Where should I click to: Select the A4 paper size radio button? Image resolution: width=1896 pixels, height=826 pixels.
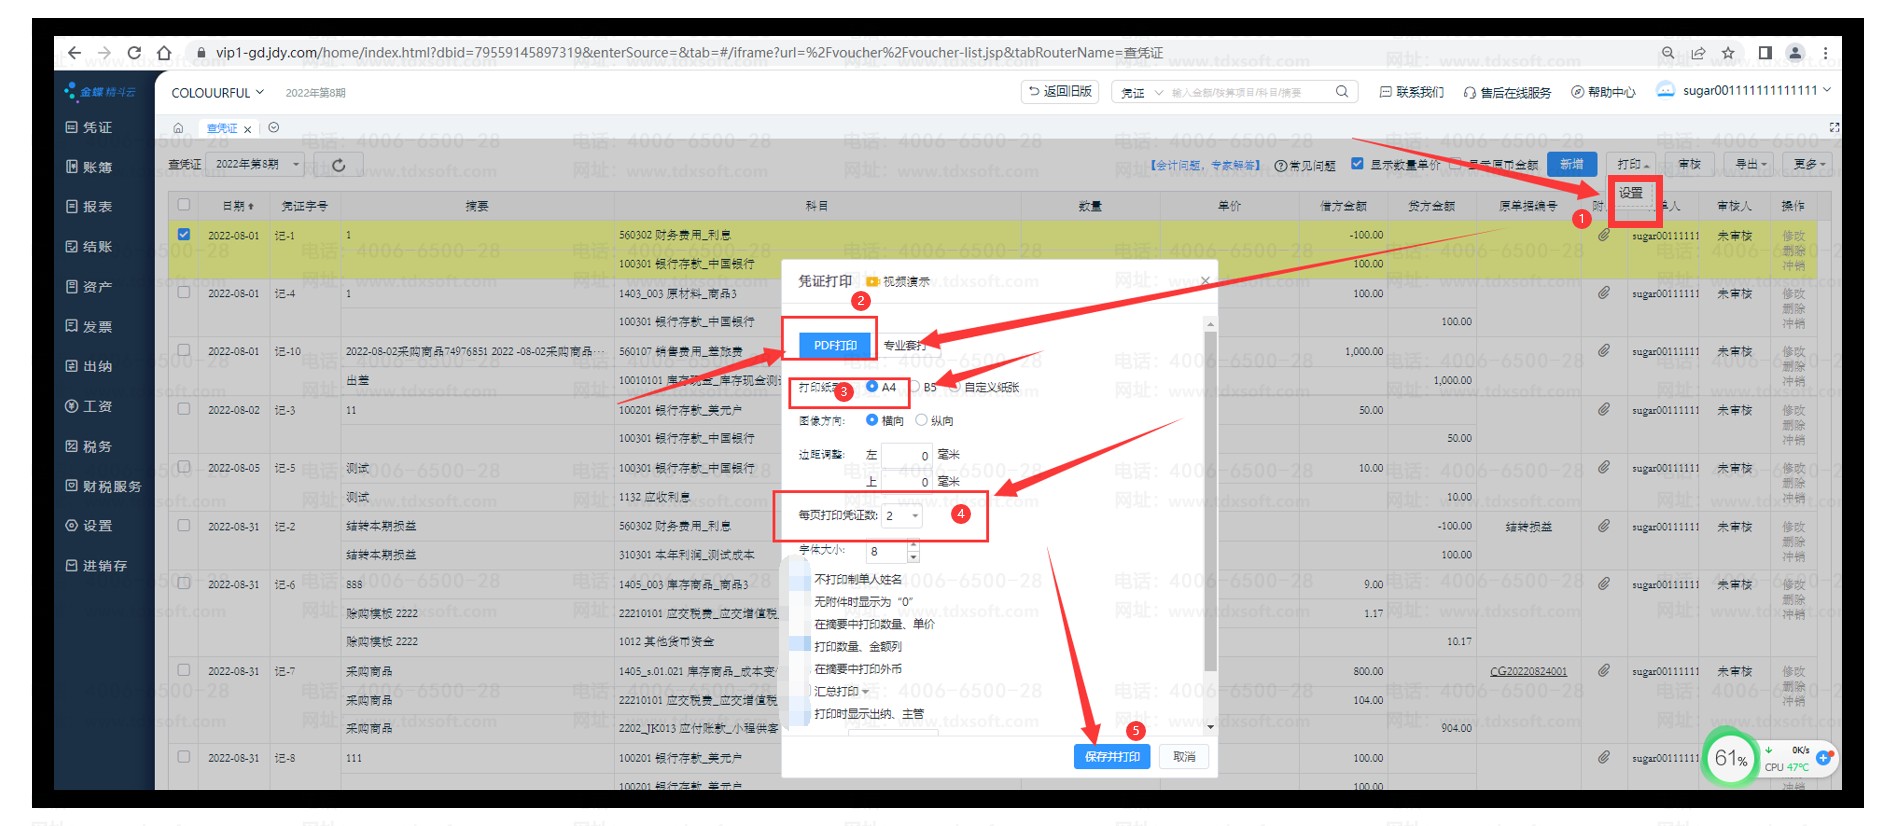[872, 387]
